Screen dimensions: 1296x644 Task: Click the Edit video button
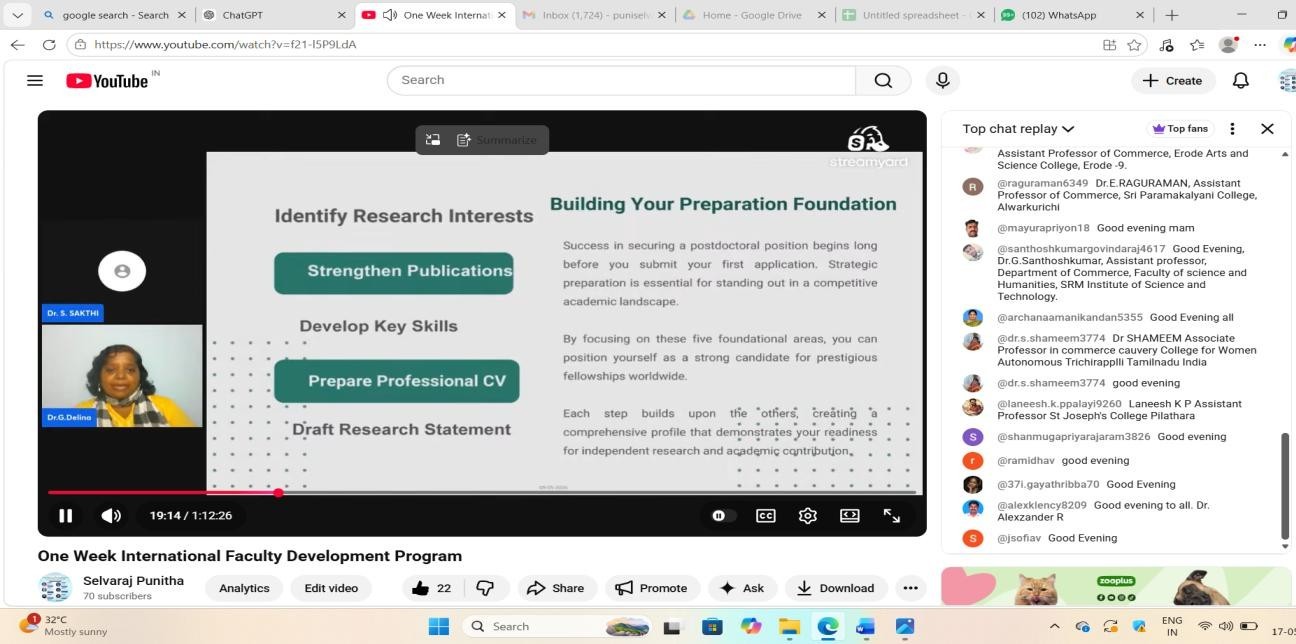tap(331, 588)
